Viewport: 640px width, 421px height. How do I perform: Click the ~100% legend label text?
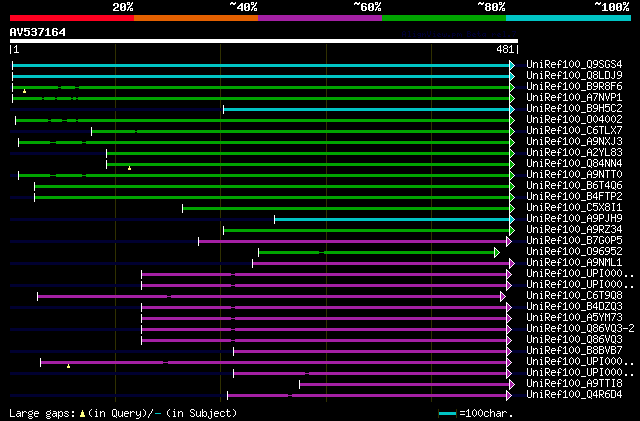coord(611,7)
